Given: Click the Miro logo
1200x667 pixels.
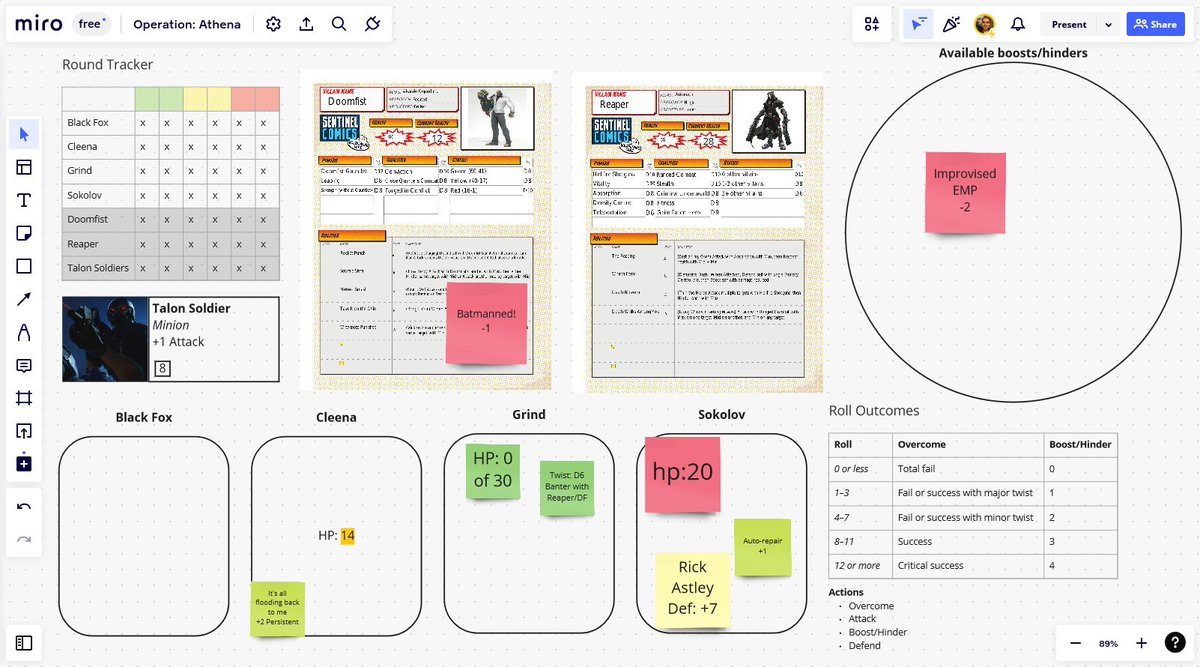Looking at the screenshot, I should (40, 24).
